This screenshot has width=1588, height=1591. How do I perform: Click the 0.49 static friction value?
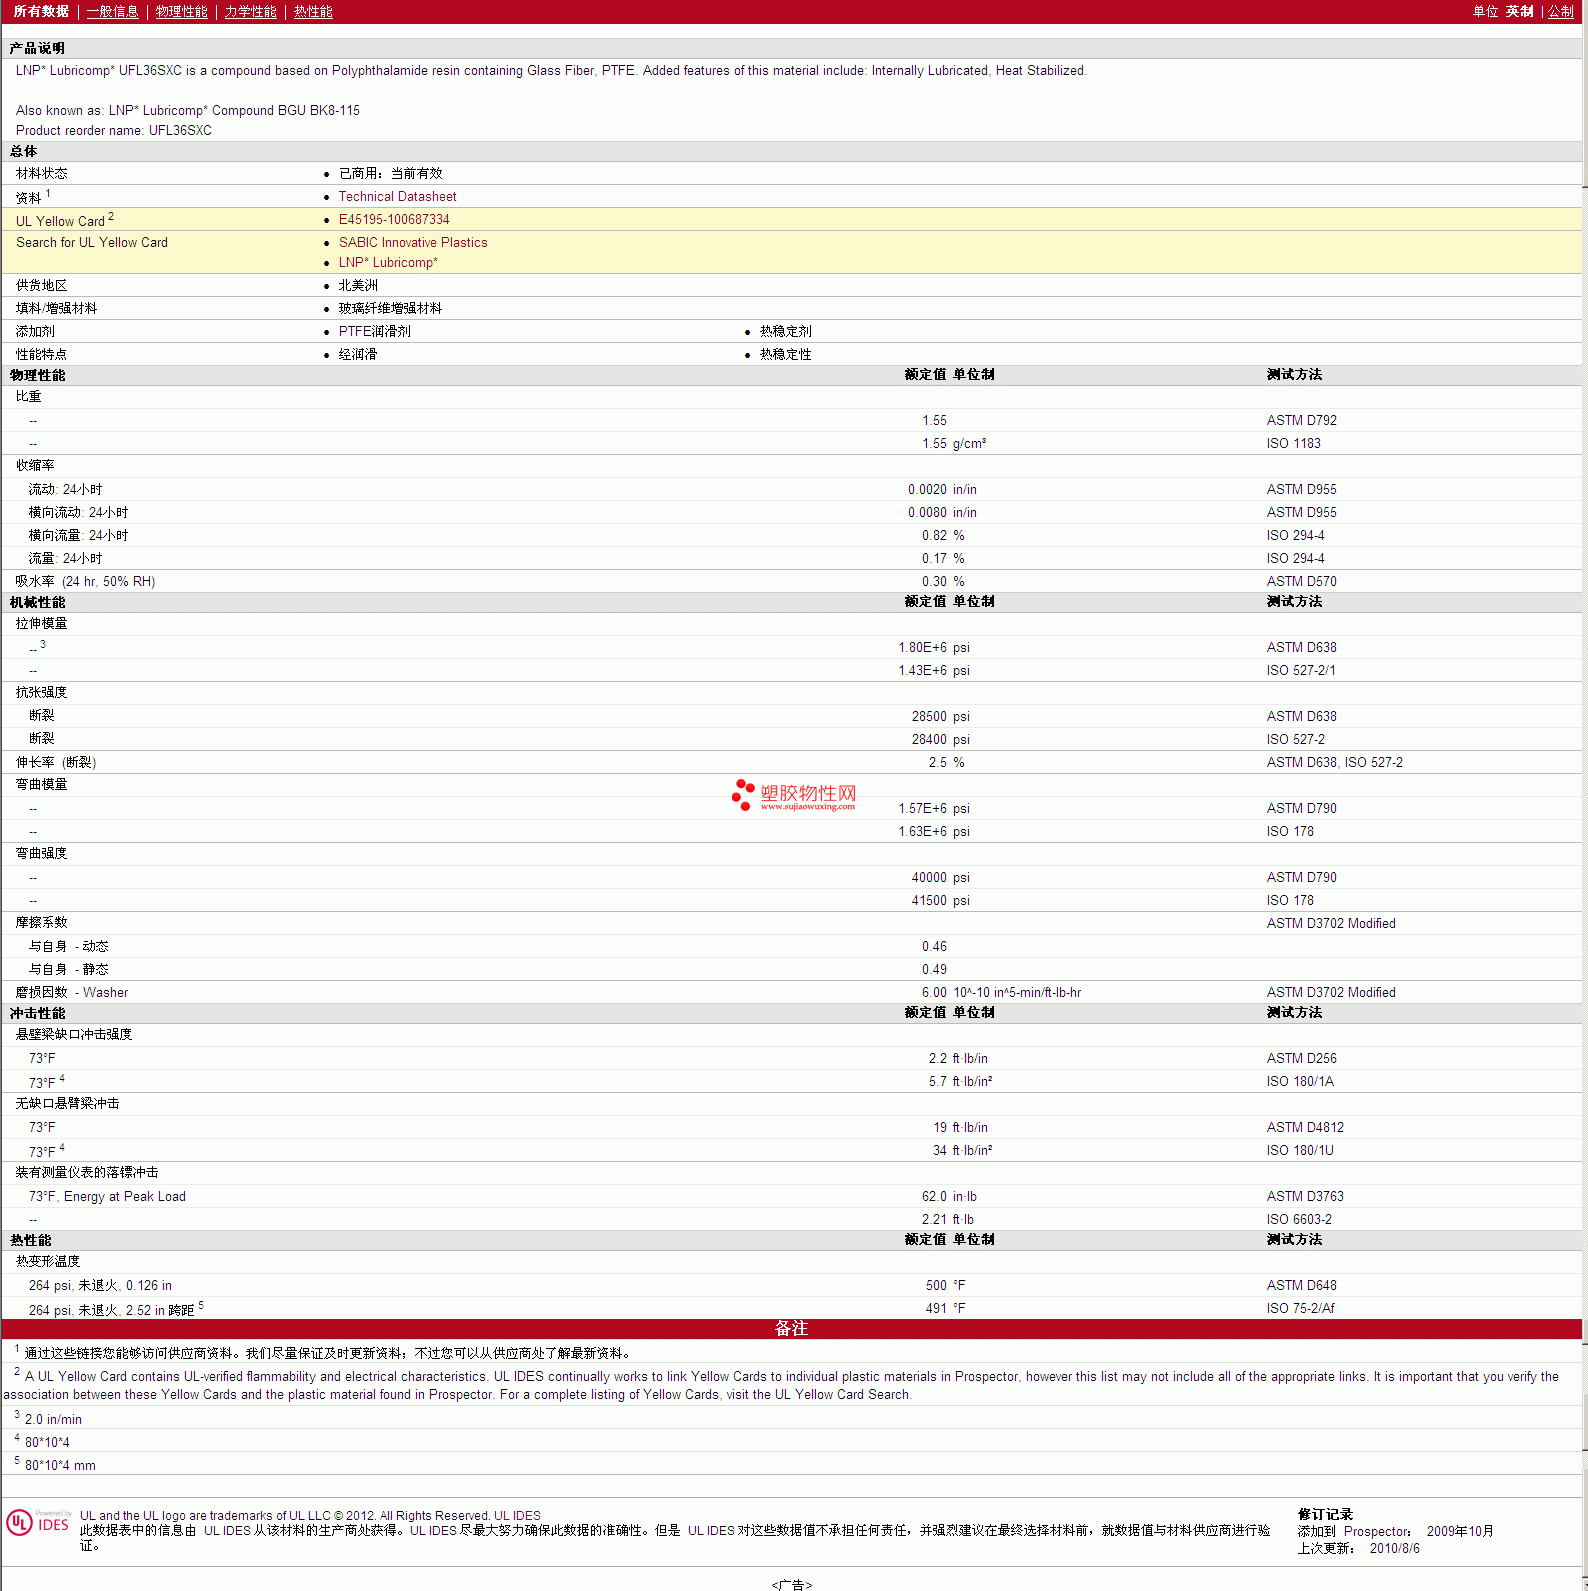[x=934, y=970]
